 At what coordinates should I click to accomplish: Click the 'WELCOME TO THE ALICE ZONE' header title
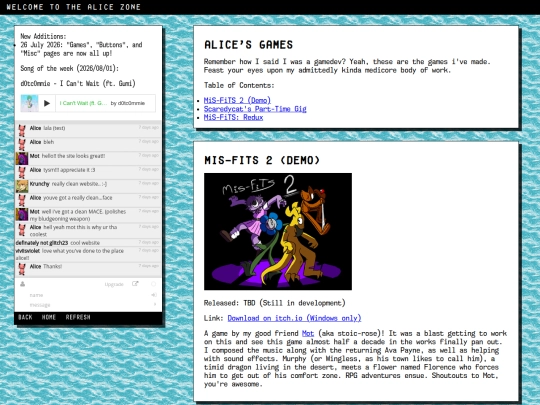[73, 7]
